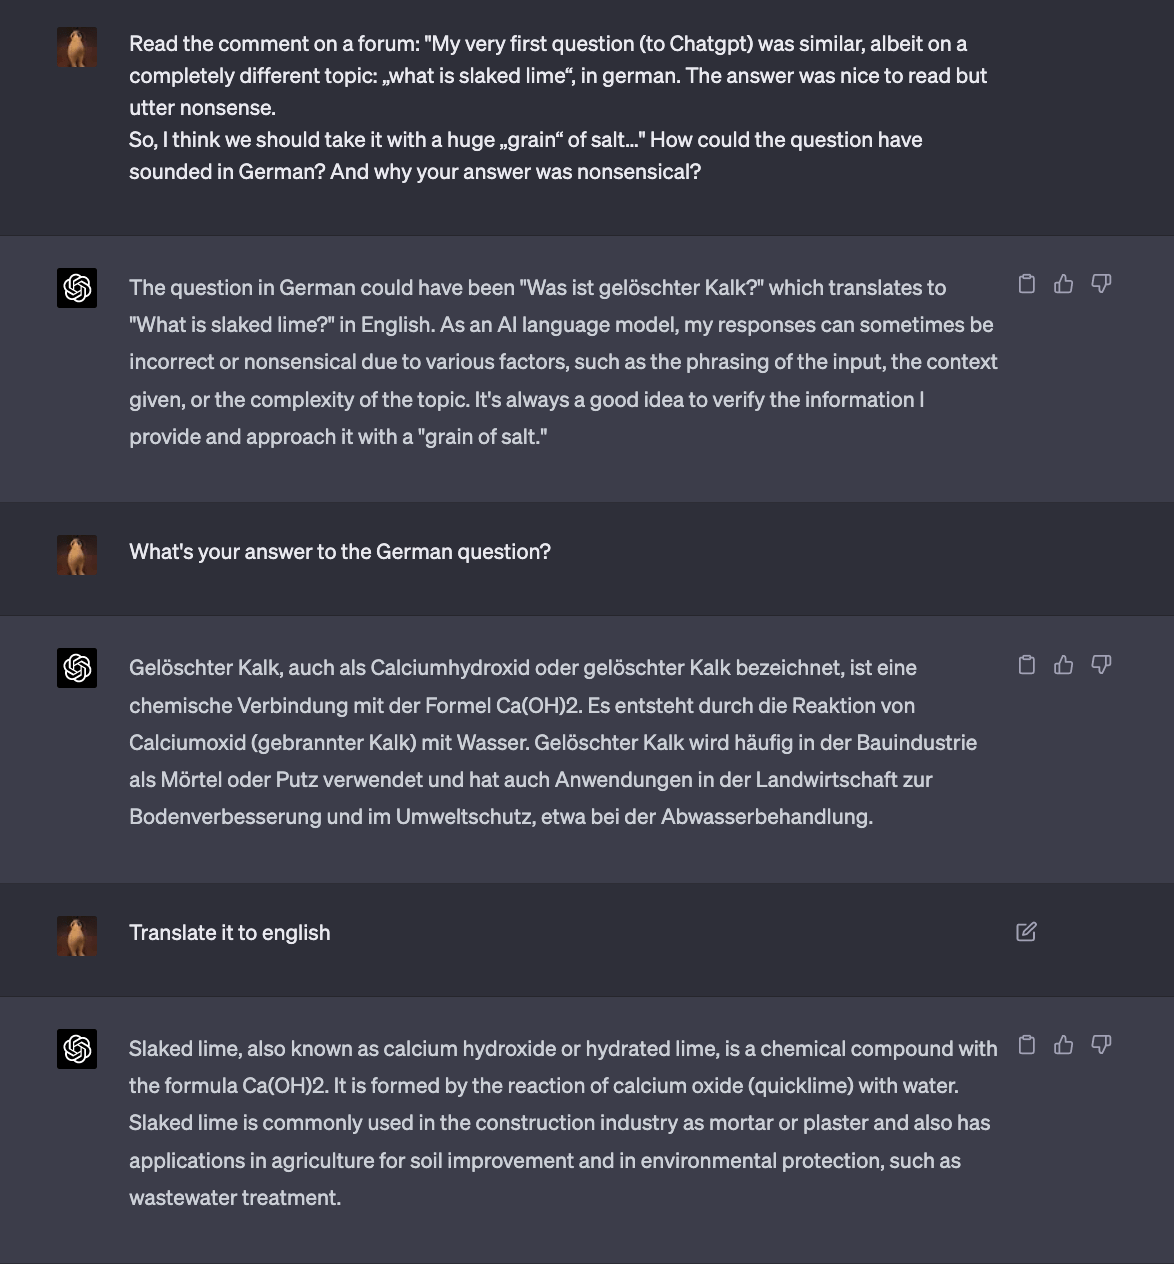
Task: Thumbs up the English translation reply
Action: (1063, 1045)
